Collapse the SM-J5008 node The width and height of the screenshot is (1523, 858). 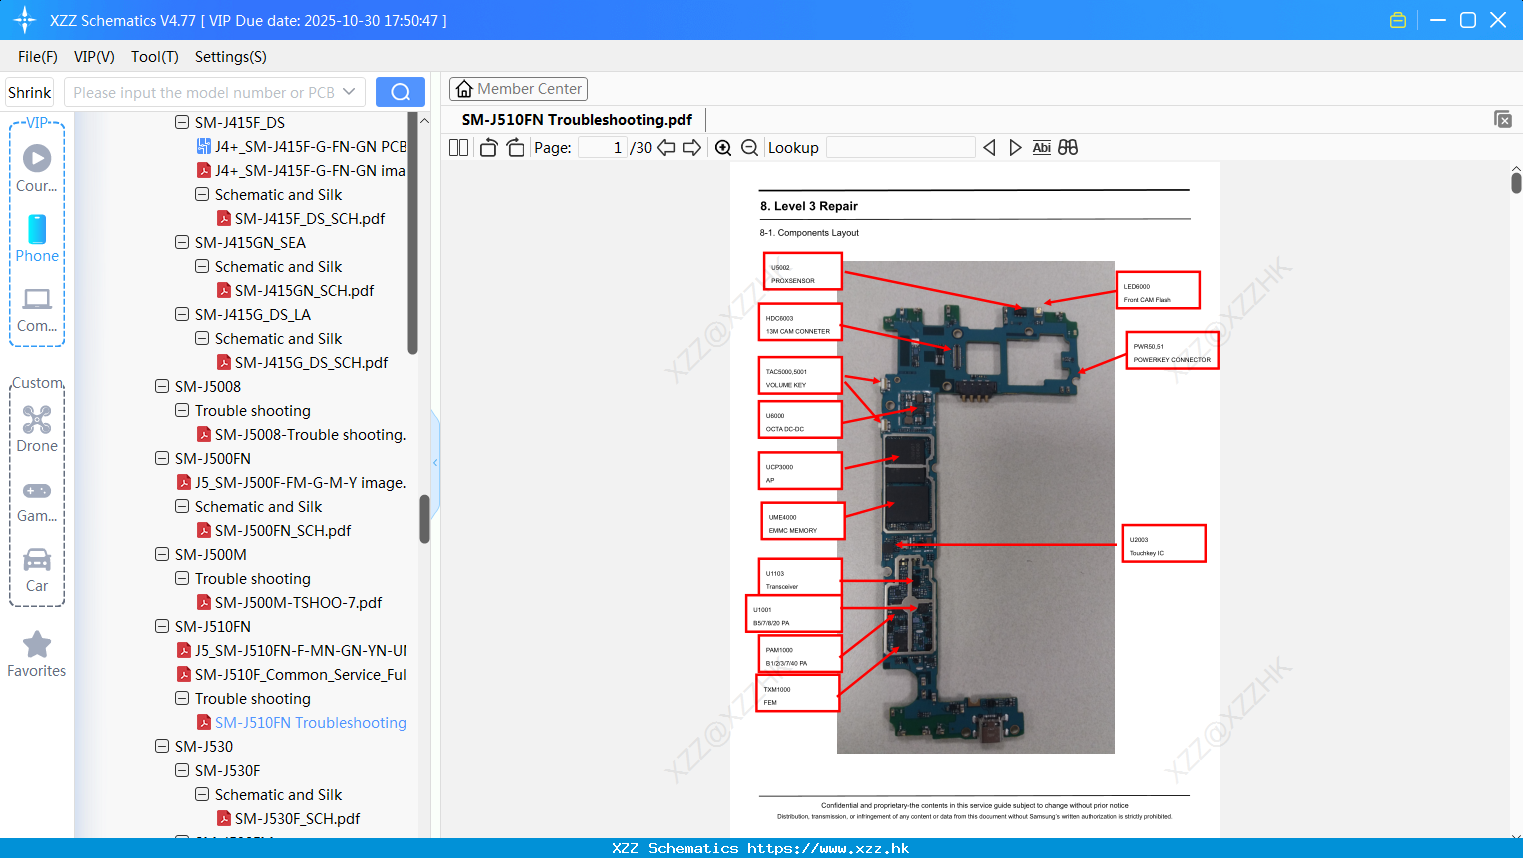(x=162, y=386)
